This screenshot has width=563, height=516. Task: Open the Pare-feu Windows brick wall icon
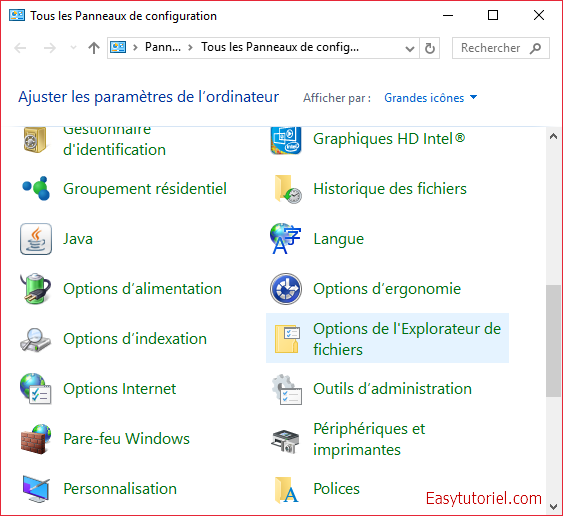[x=36, y=439]
